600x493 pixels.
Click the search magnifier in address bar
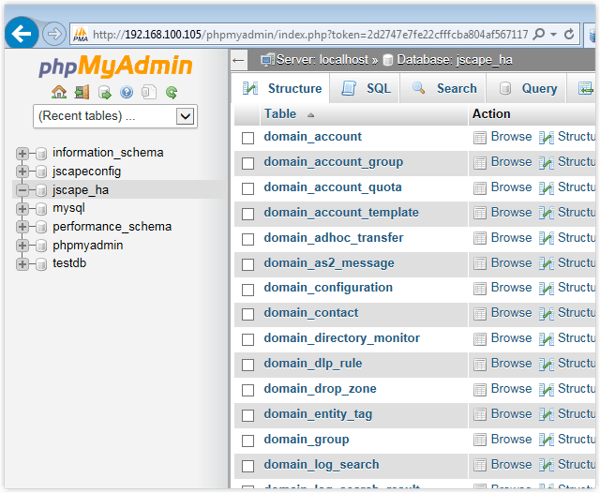coord(539,34)
